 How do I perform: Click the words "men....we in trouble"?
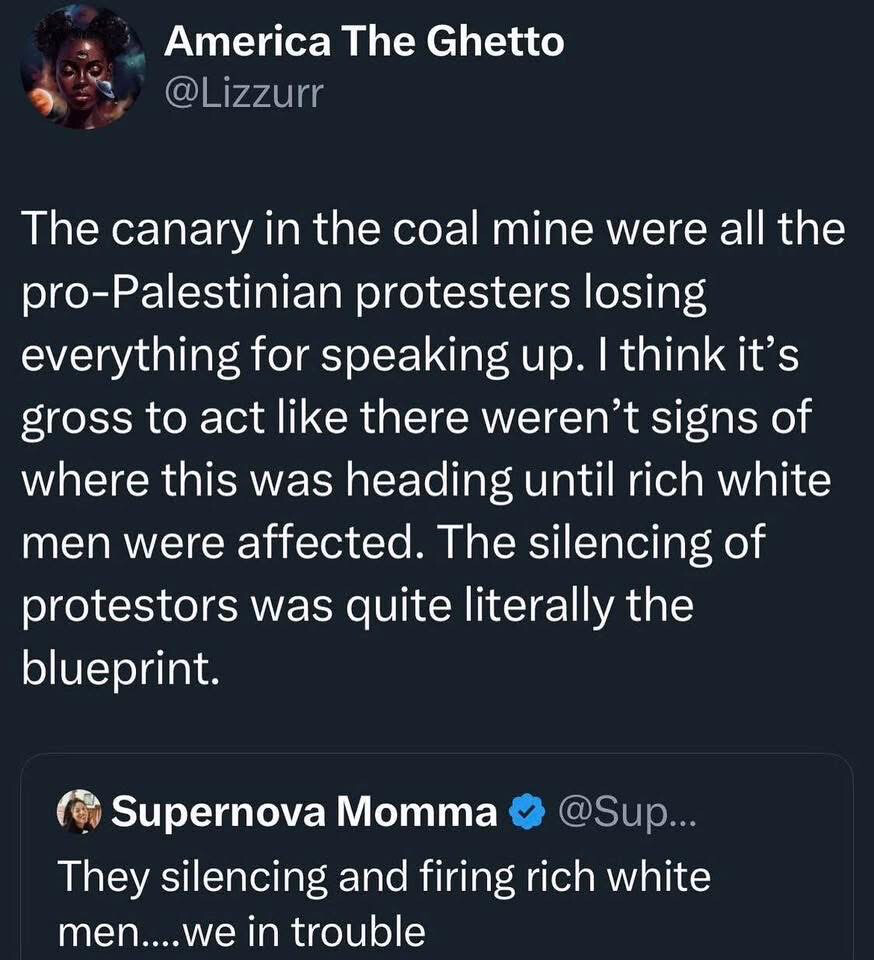pyautogui.click(x=240, y=932)
